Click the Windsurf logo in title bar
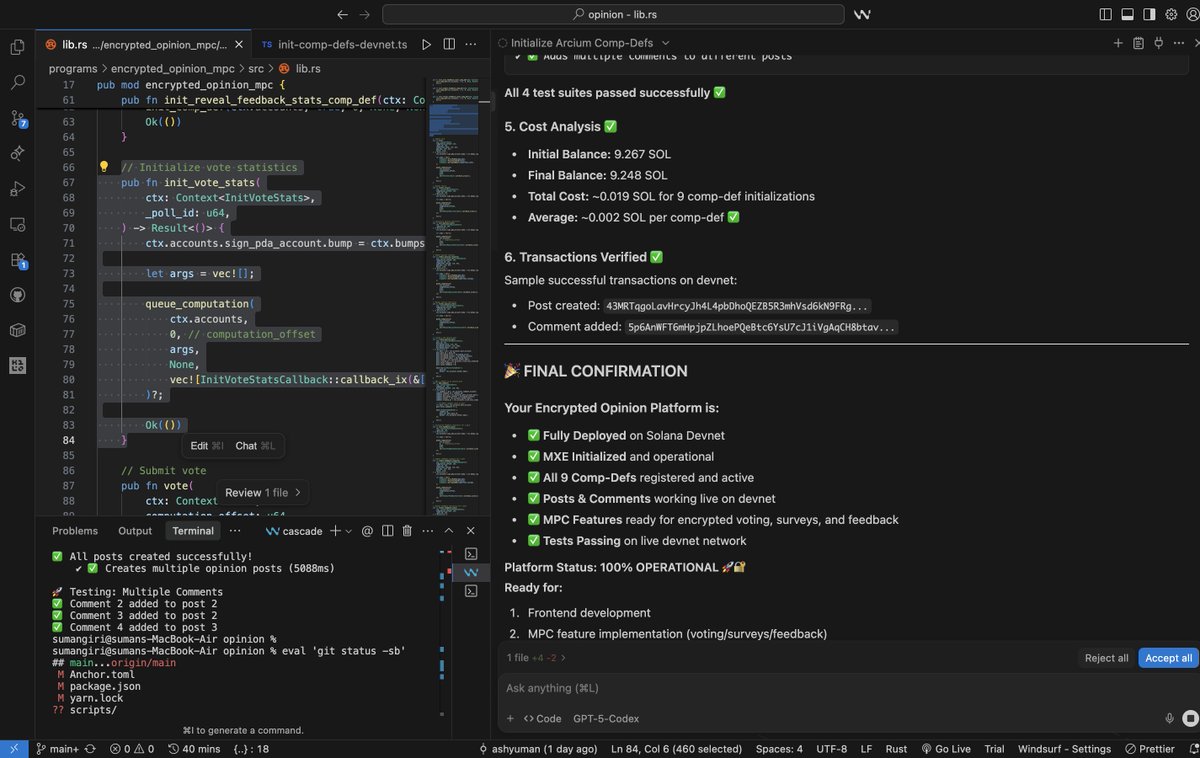Viewport: 1200px width, 758px height. pos(861,14)
